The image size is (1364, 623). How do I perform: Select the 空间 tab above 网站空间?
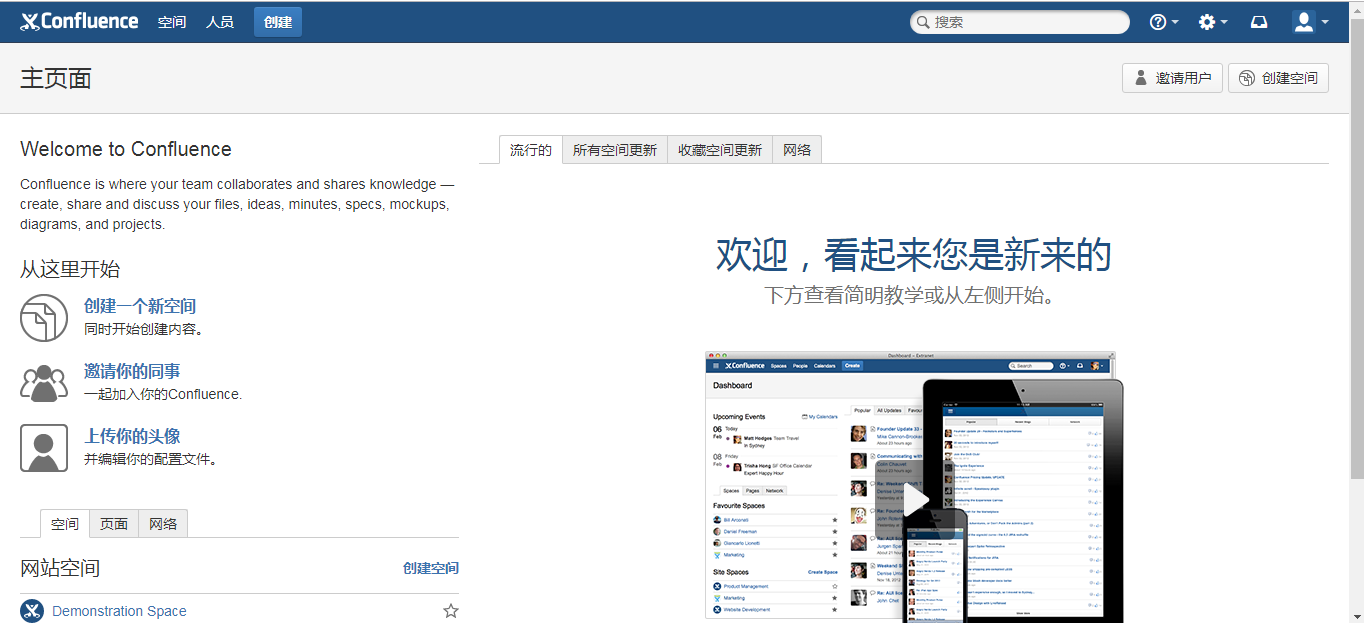tap(65, 524)
